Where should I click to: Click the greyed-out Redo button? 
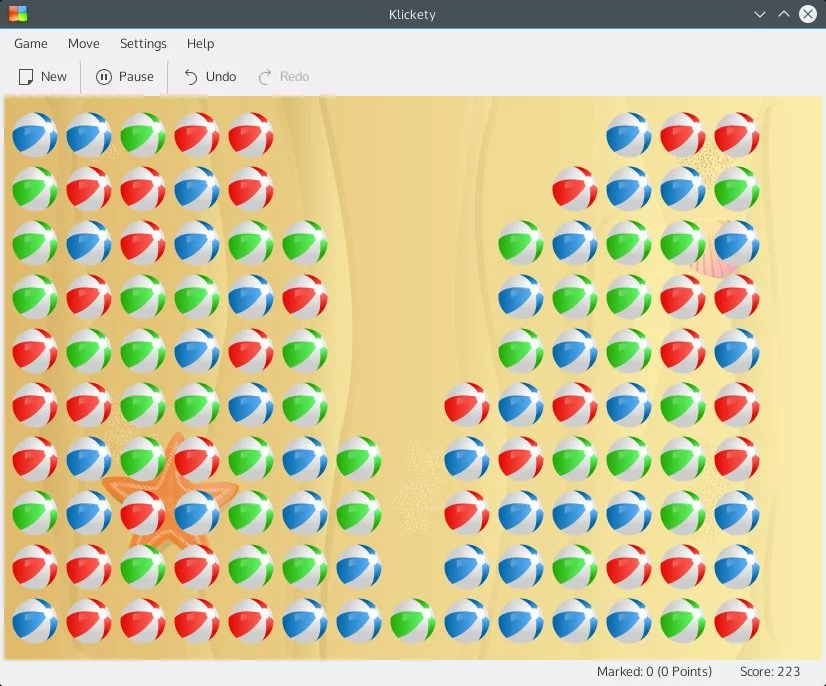pos(284,77)
